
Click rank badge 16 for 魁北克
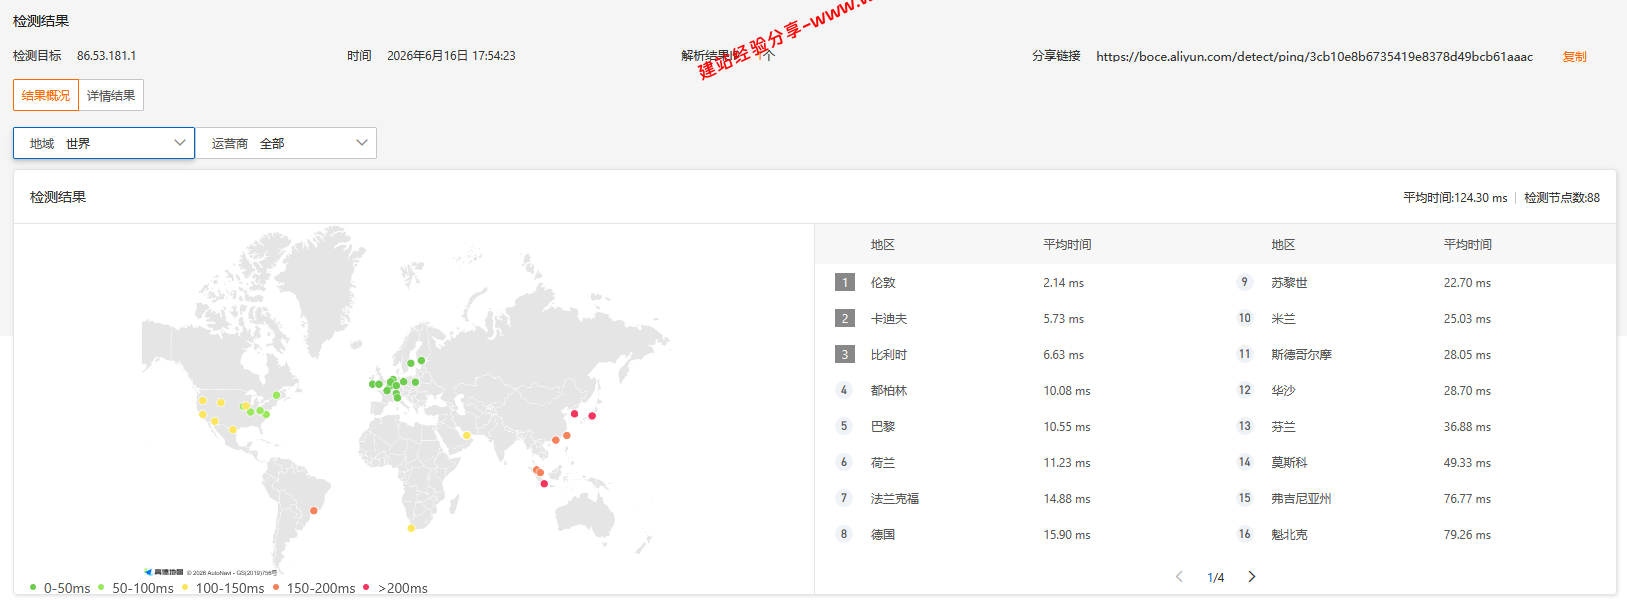tap(1244, 534)
